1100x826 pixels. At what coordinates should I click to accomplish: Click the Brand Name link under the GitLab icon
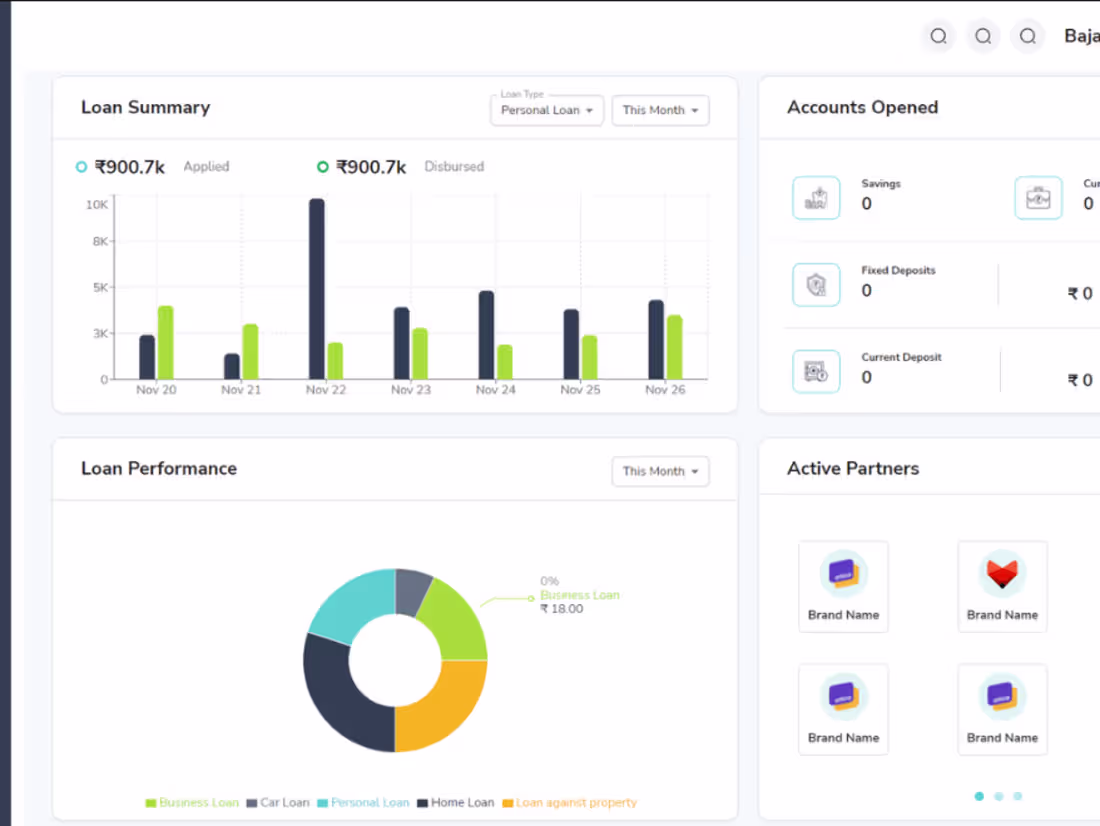point(1002,614)
